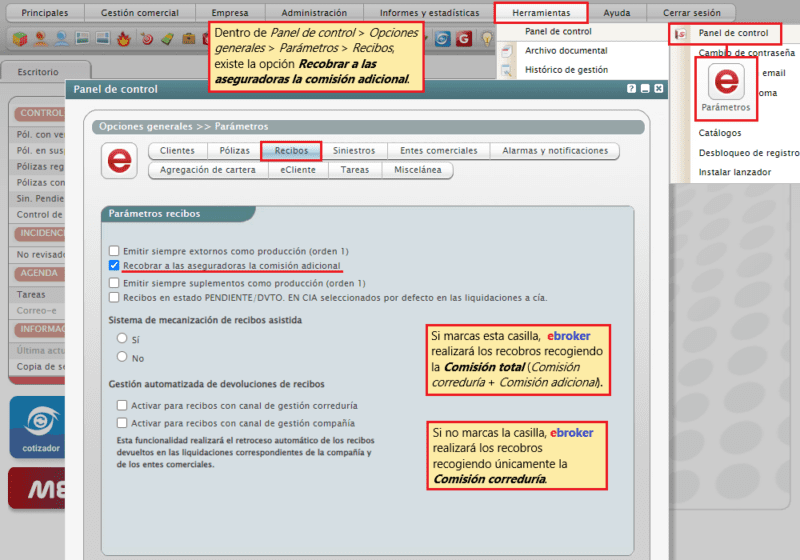Enable devoluciones for canal de gestión compañía

pyautogui.click(x=121, y=422)
